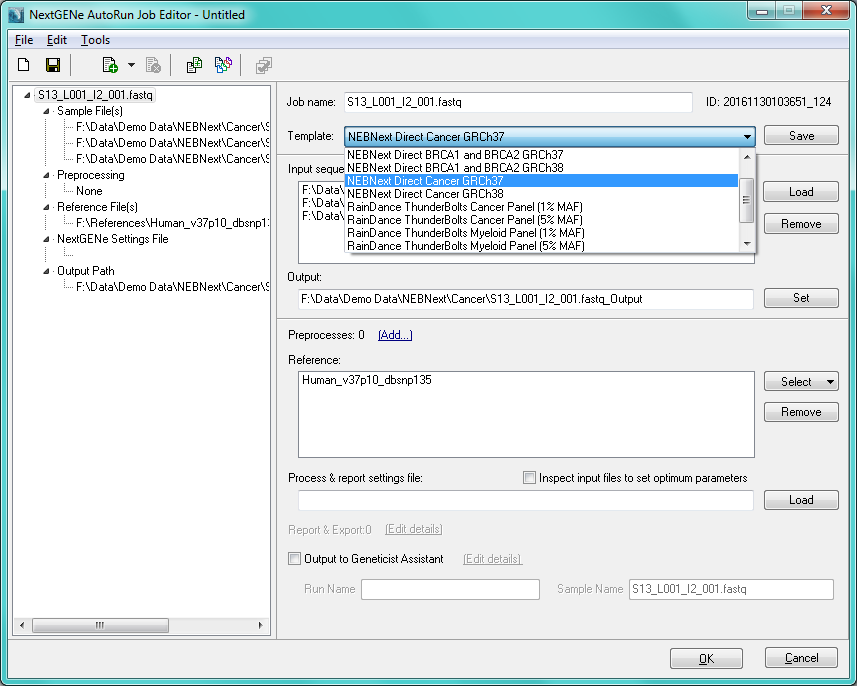857x686 pixels.
Task: Click Geneticist Assistant Edit details link
Action: pos(492,559)
